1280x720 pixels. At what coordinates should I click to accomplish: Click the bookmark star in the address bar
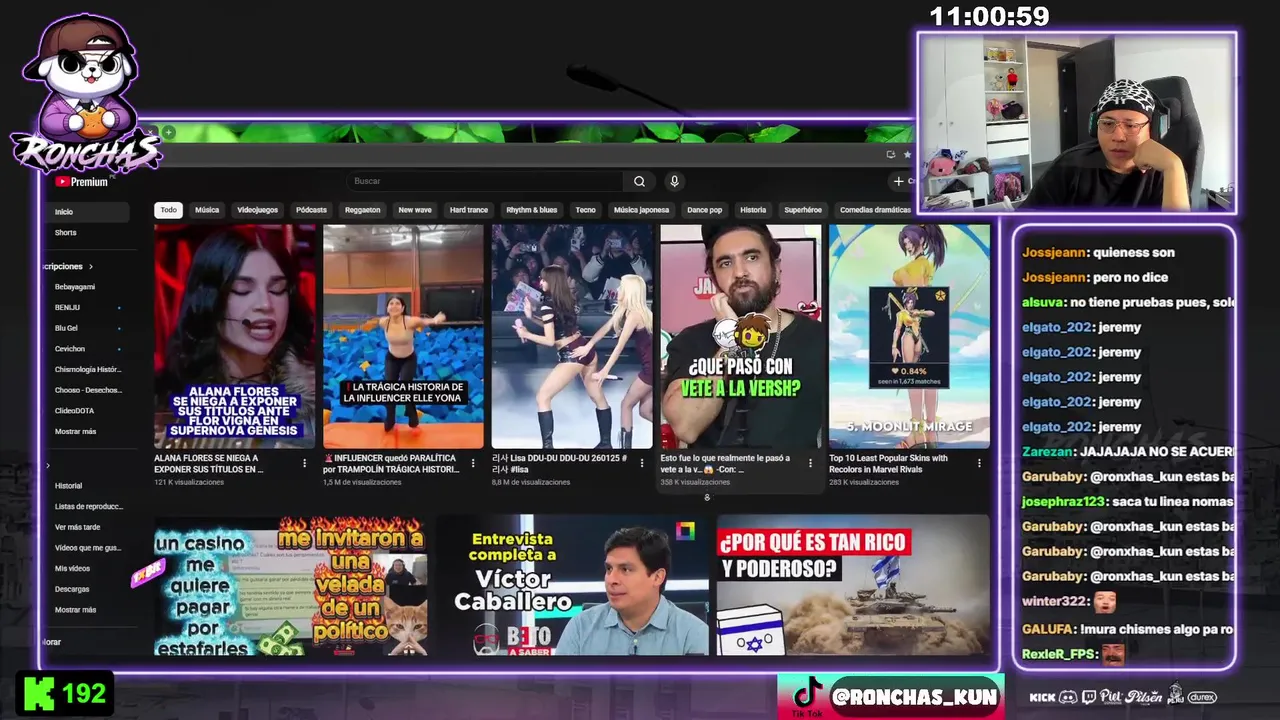907,154
